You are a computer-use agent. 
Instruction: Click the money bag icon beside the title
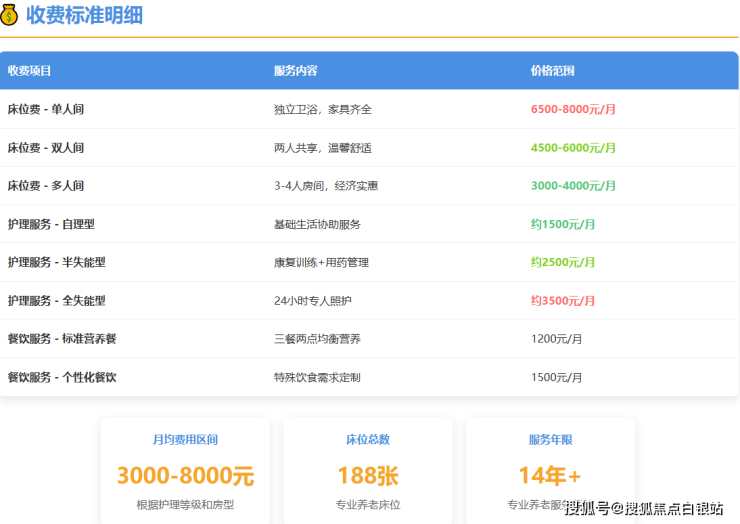[x=10, y=15]
